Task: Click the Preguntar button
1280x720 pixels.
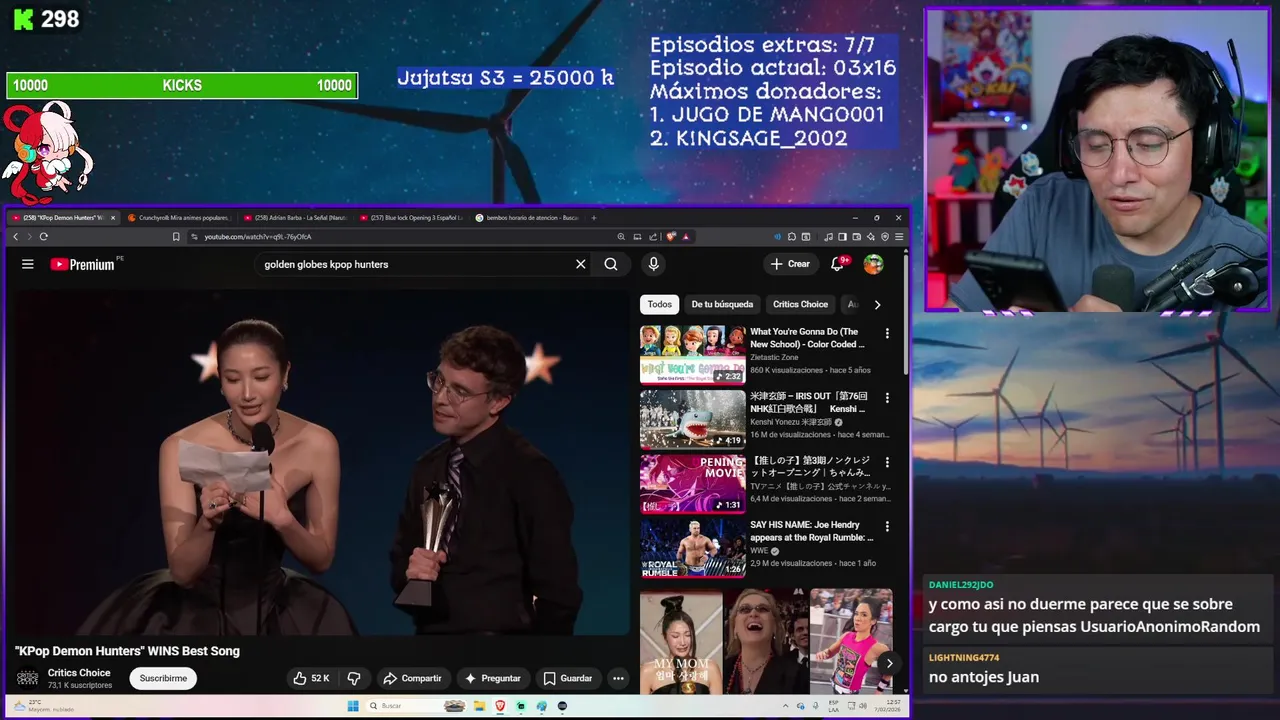Action: click(492, 678)
